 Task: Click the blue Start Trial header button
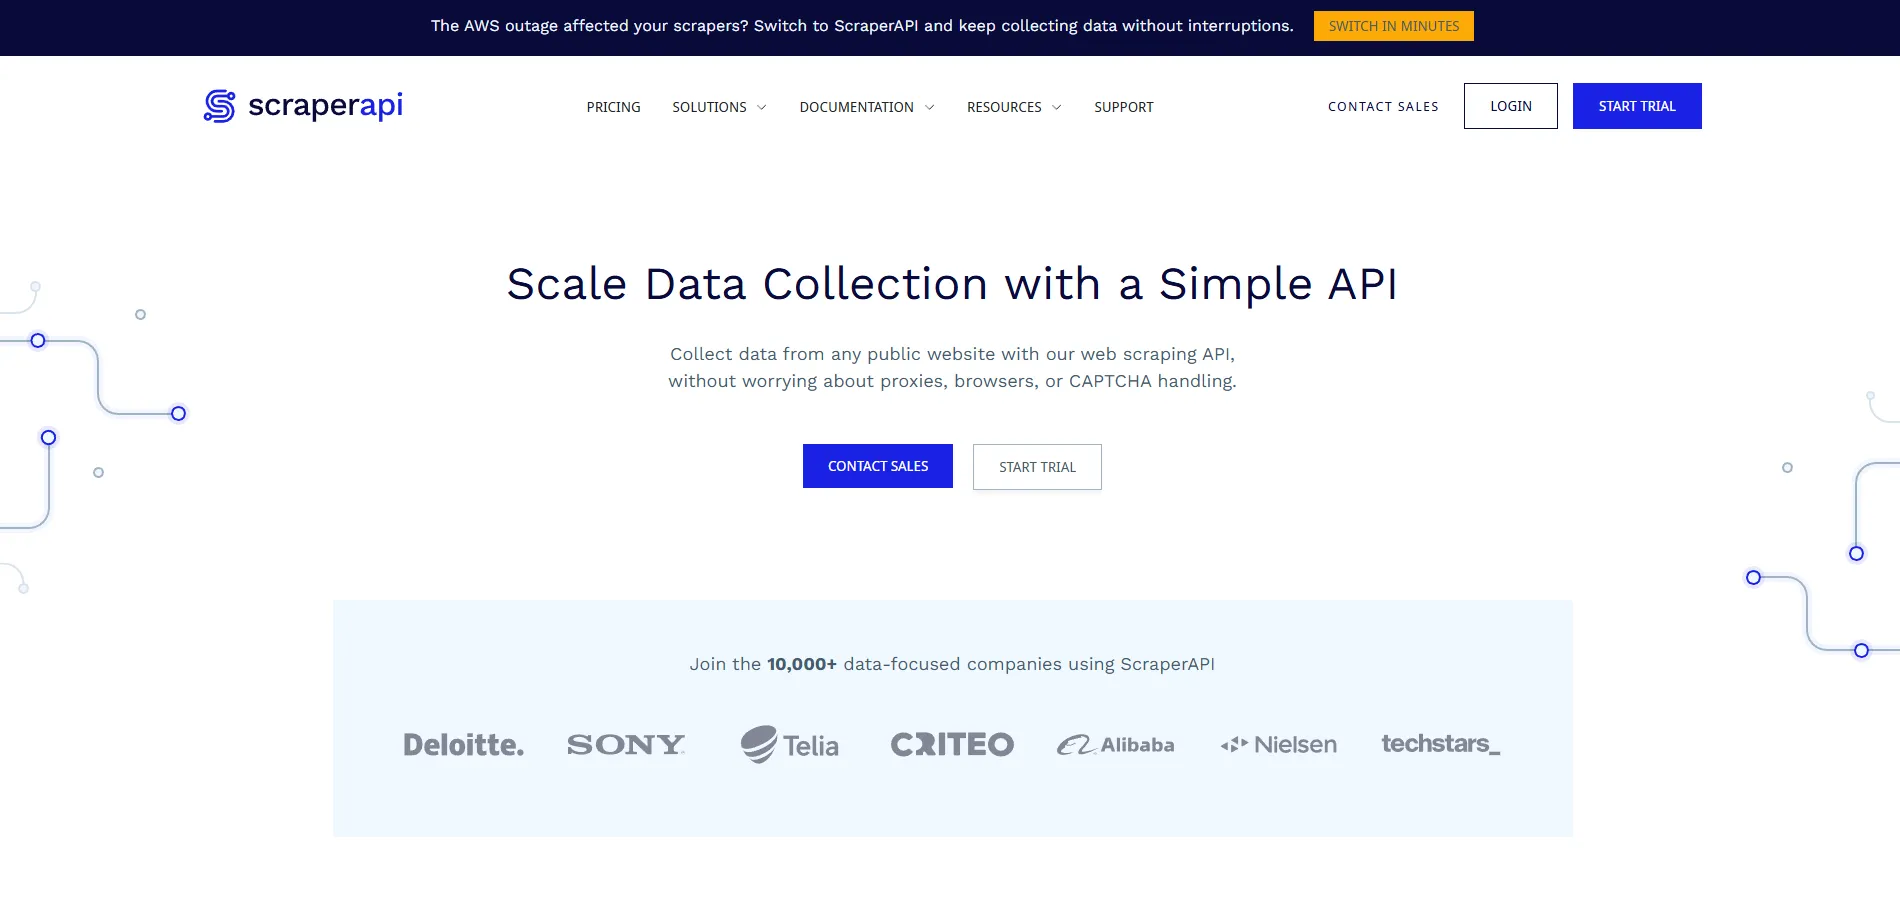click(x=1636, y=106)
